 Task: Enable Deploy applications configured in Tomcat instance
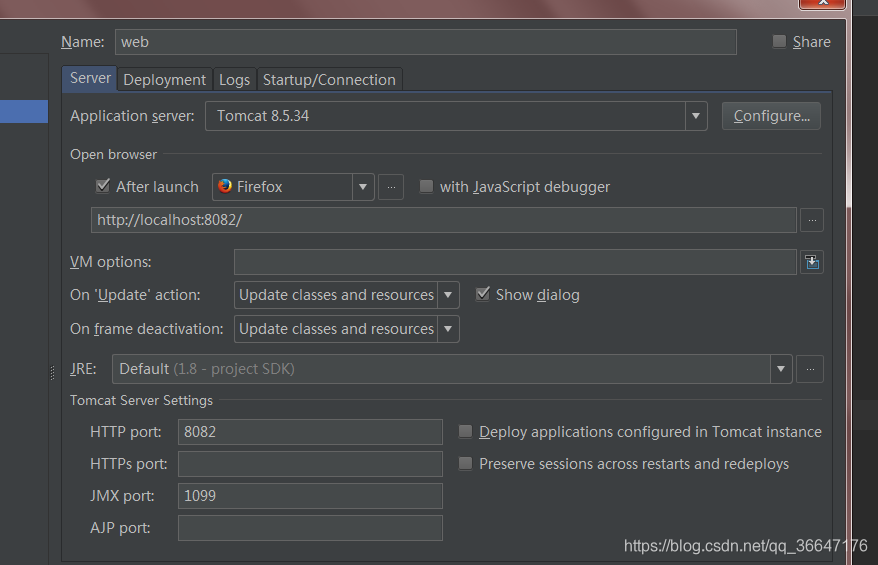coord(465,431)
